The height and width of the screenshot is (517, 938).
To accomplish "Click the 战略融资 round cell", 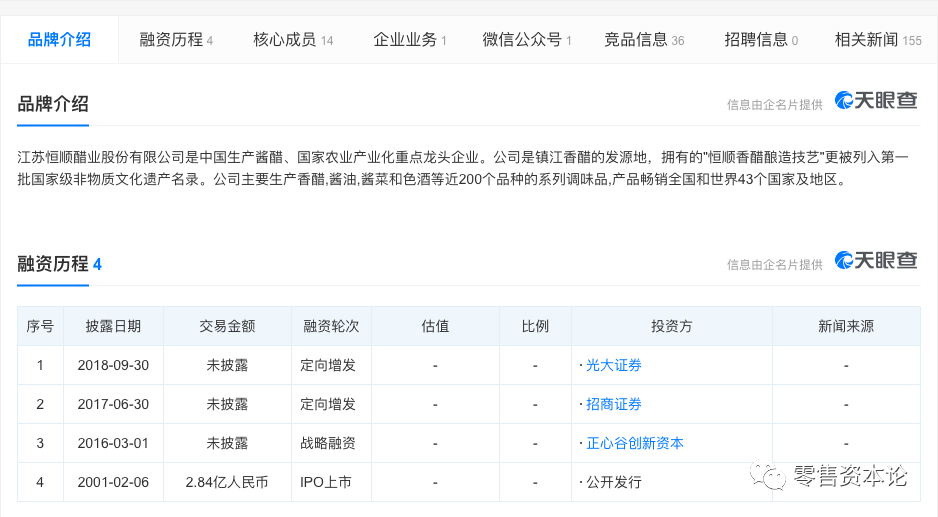I will pyautogui.click(x=331, y=443).
